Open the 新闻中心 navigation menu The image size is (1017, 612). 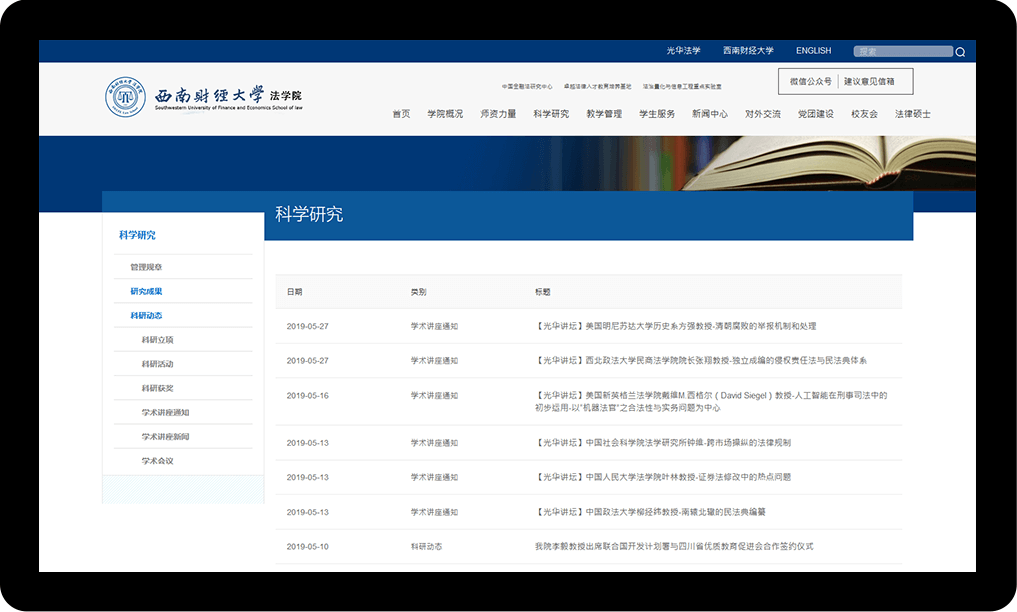pyautogui.click(x=710, y=114)
